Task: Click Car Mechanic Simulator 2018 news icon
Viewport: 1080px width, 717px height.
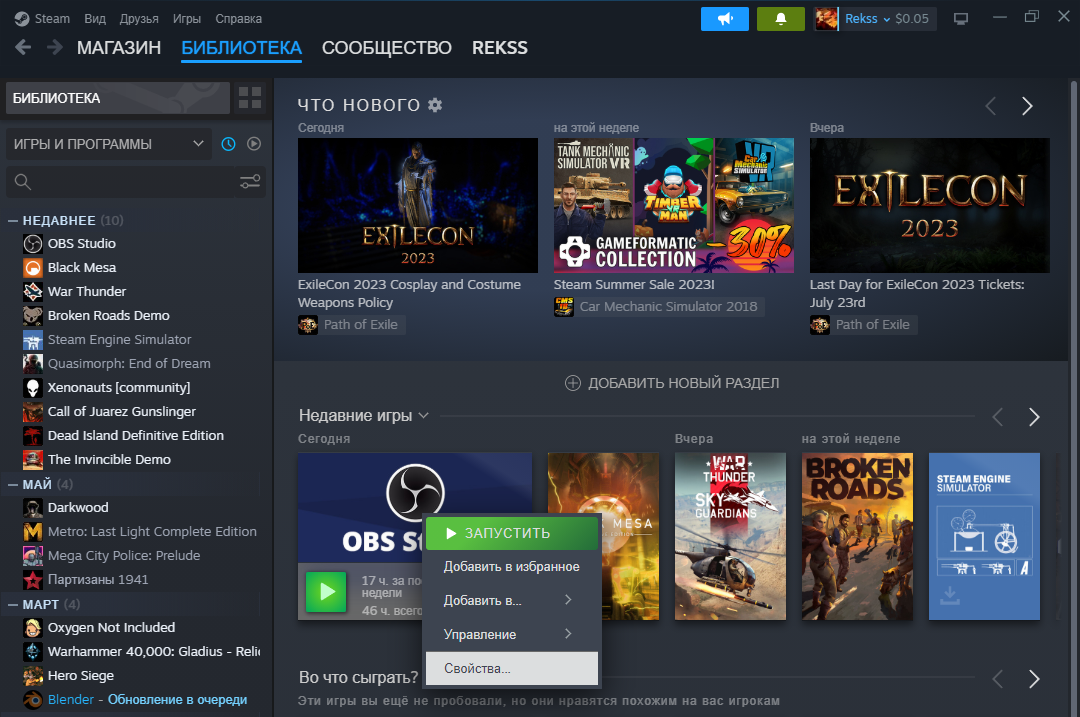Action: (564, 306)
